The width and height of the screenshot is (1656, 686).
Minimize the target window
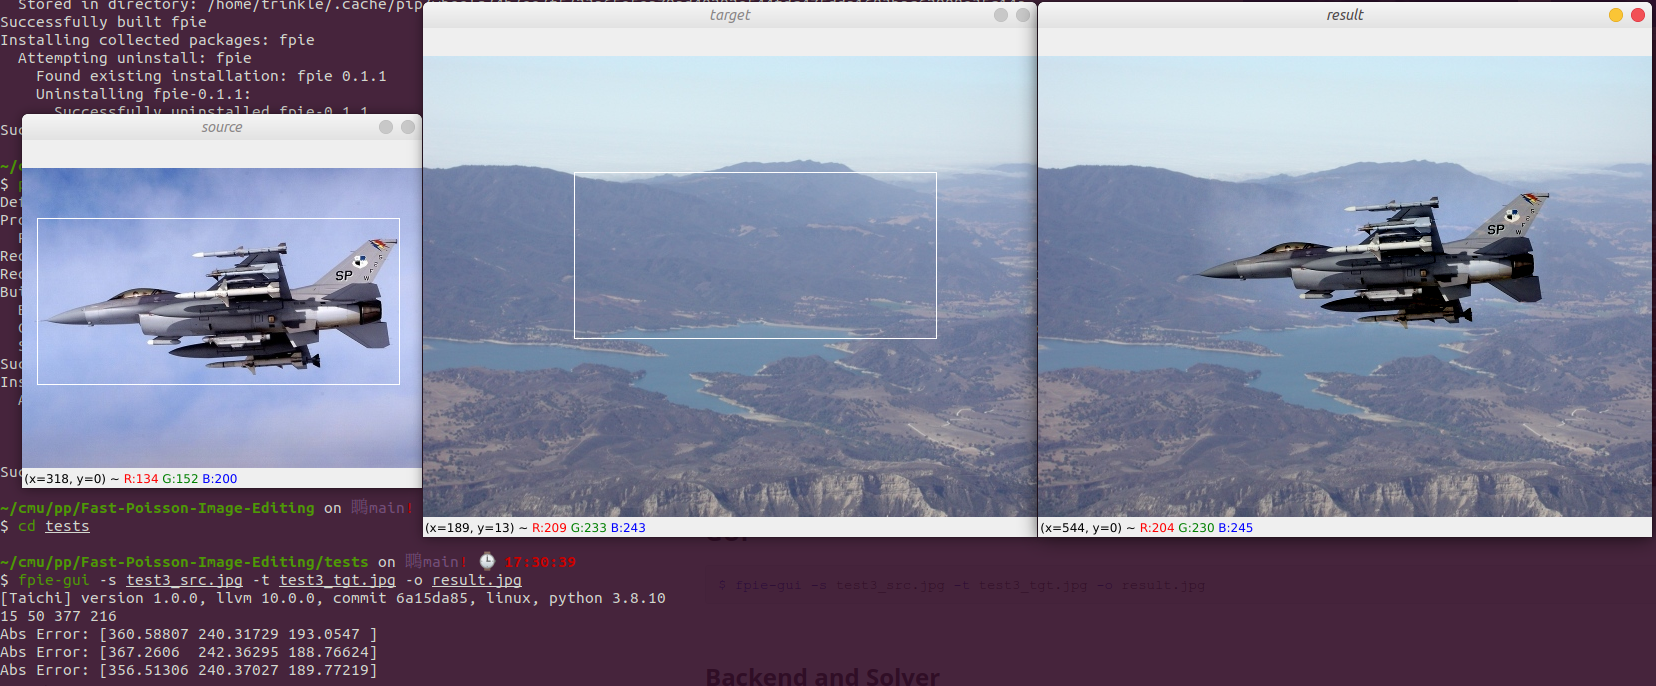pyautogui.click(x=1001, y=15)
